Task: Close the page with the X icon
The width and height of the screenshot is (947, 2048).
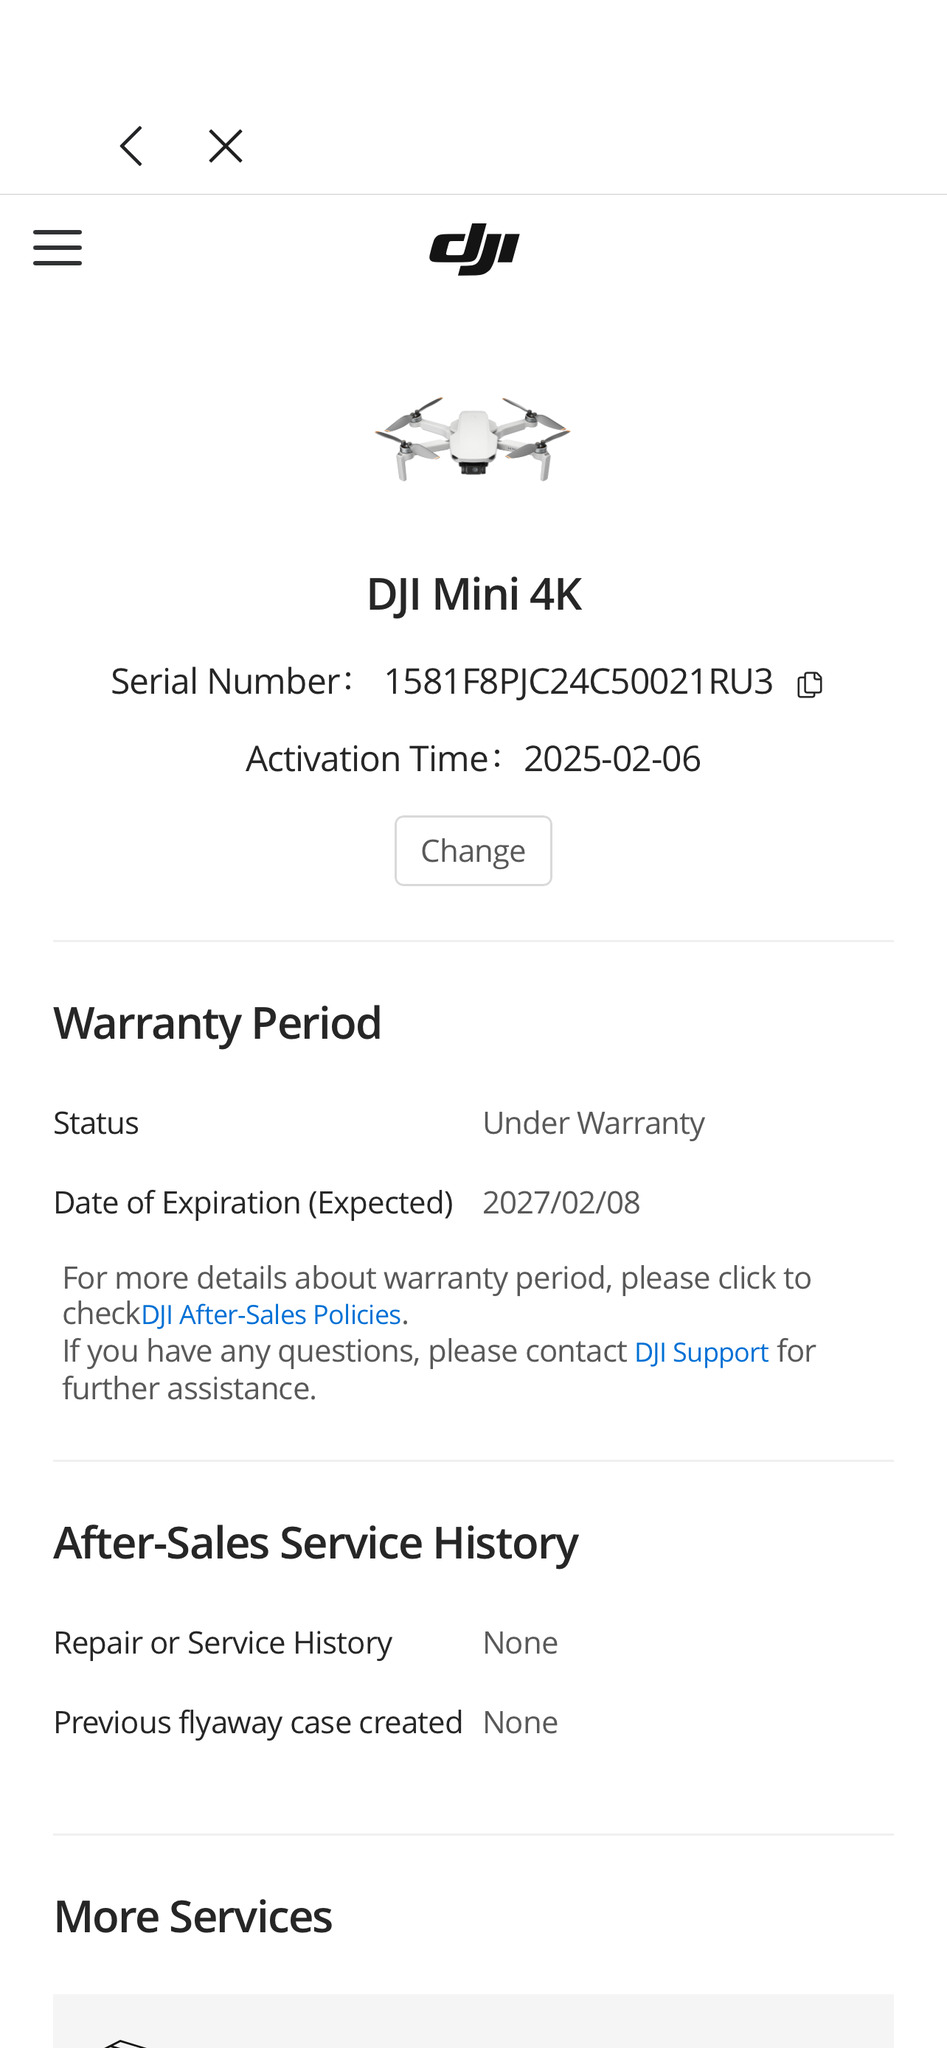Action: [225, 146]
